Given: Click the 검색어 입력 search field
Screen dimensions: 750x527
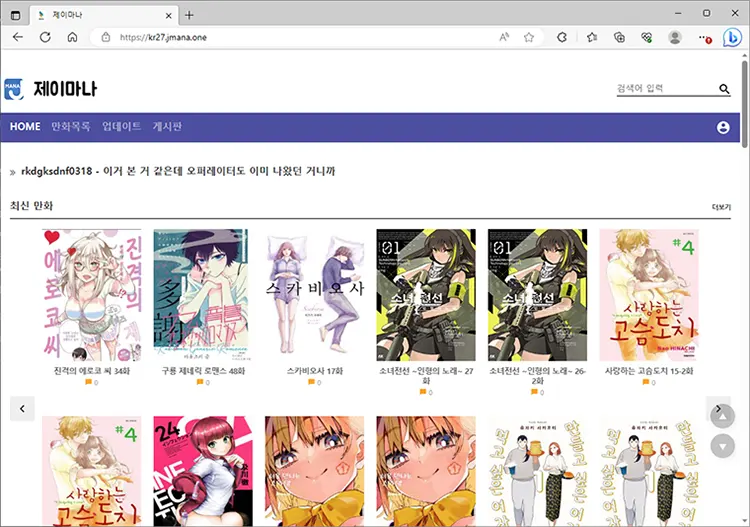Looking at the screenshot, I should click(667, 88).
